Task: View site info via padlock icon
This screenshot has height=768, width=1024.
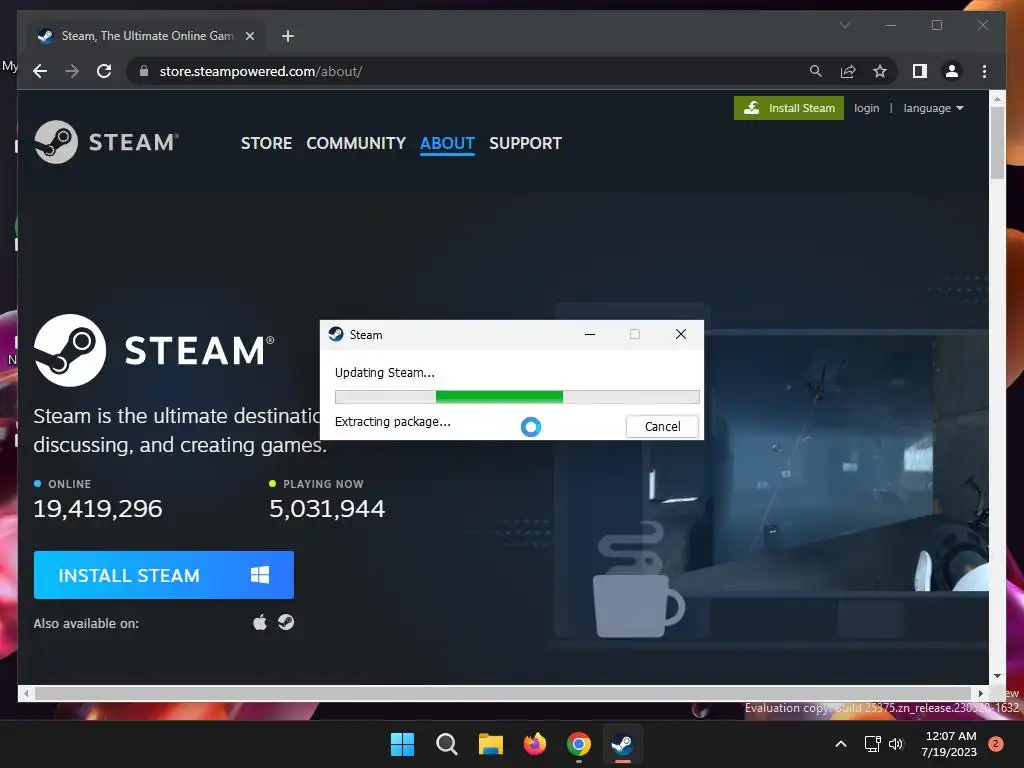Action: tap(144, 71)
